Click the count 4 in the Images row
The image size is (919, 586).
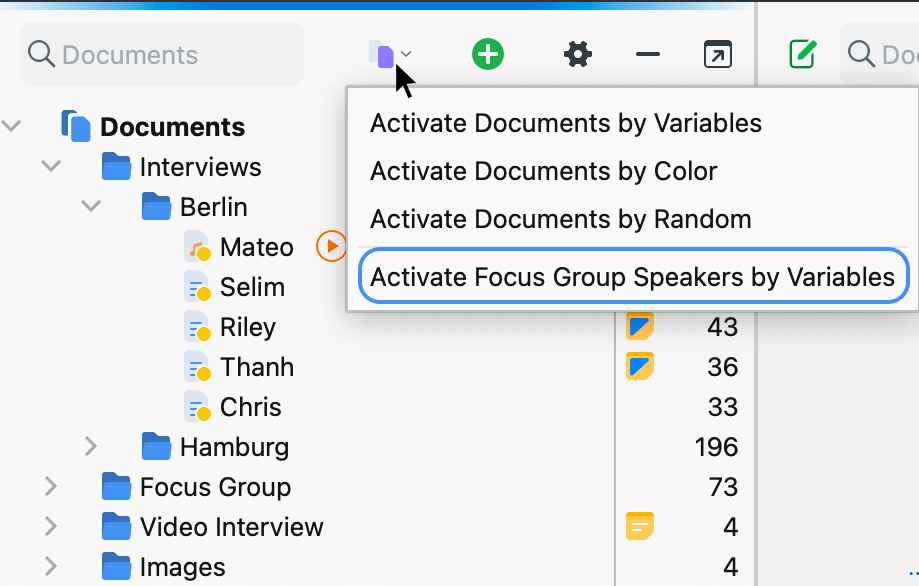pos(730,567)
